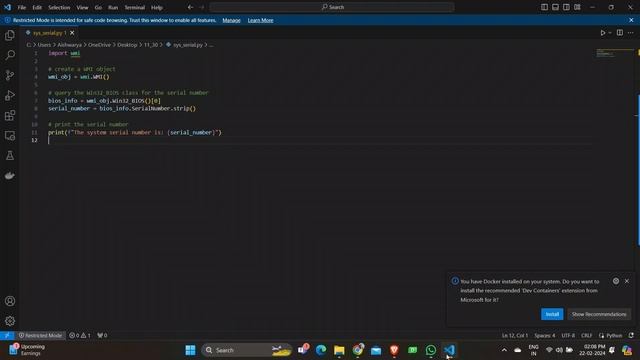Open editor More Actions ellipsis

[631, 33]
